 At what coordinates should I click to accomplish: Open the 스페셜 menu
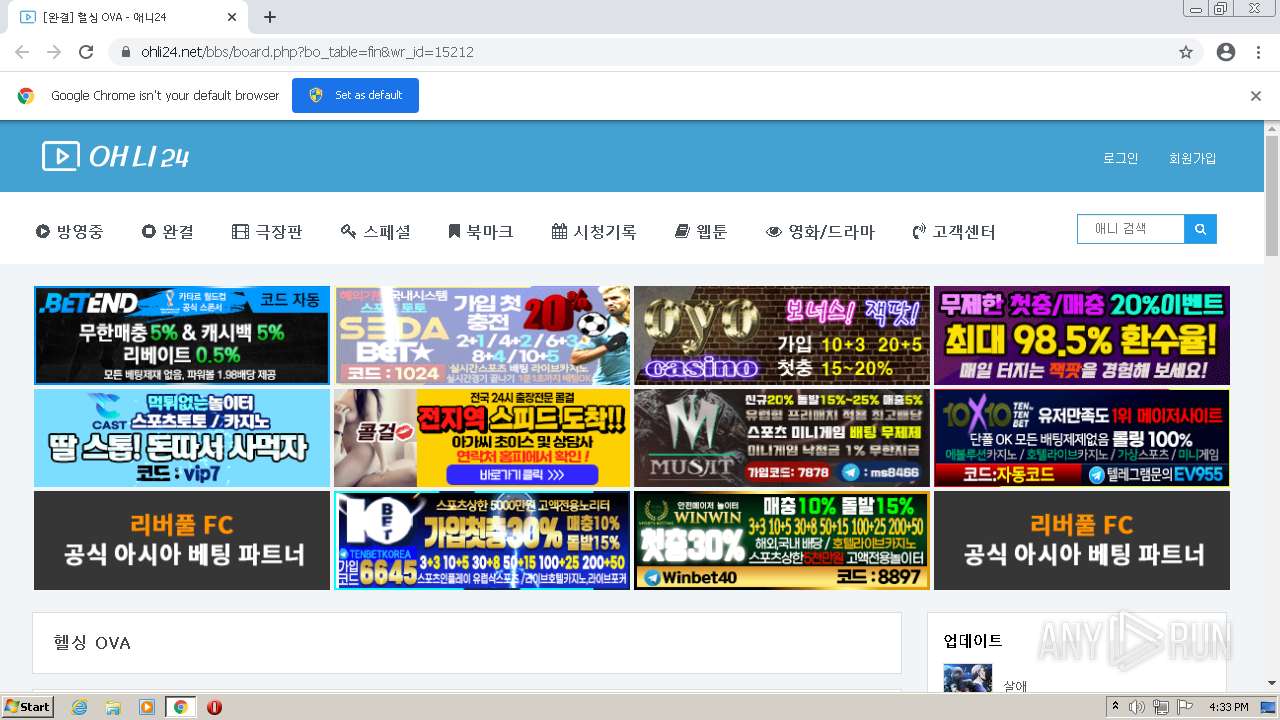[375, 231]
